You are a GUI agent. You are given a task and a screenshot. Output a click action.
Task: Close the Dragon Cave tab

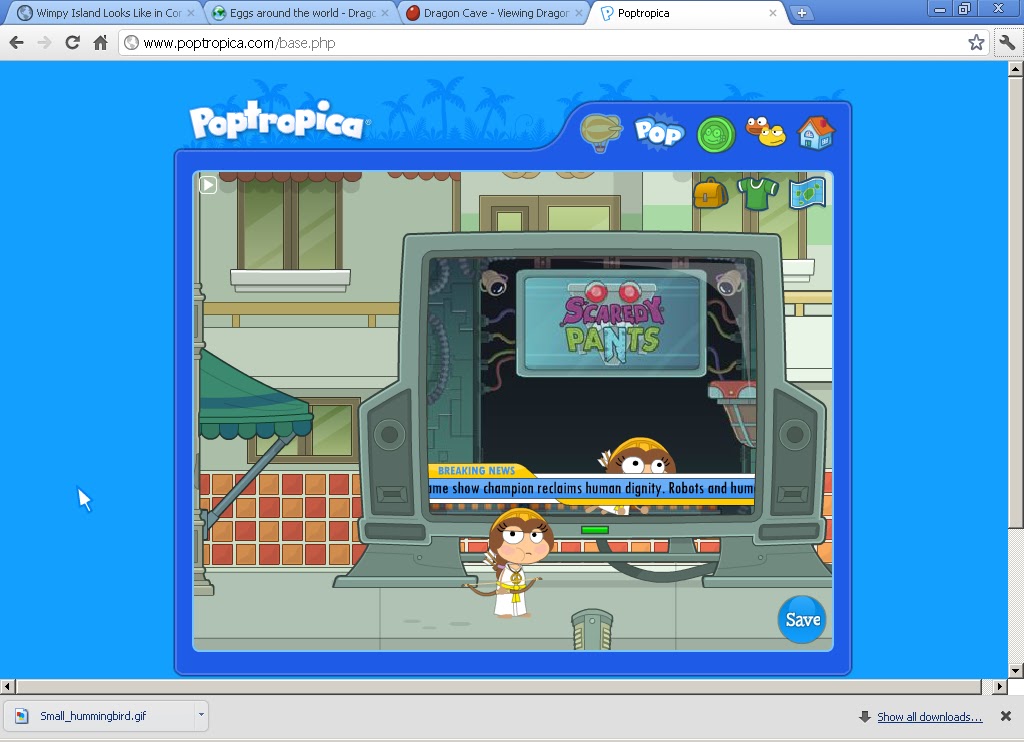579,12
